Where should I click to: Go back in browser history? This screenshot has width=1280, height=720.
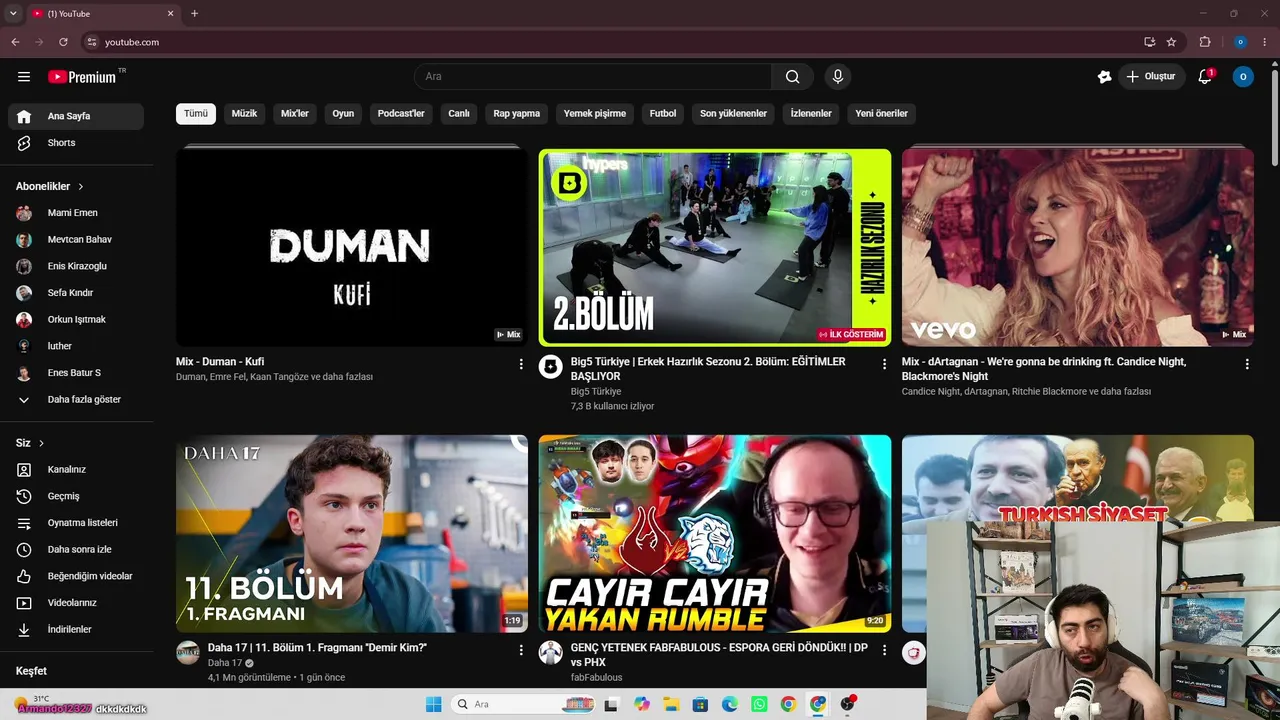pos(15,42)
